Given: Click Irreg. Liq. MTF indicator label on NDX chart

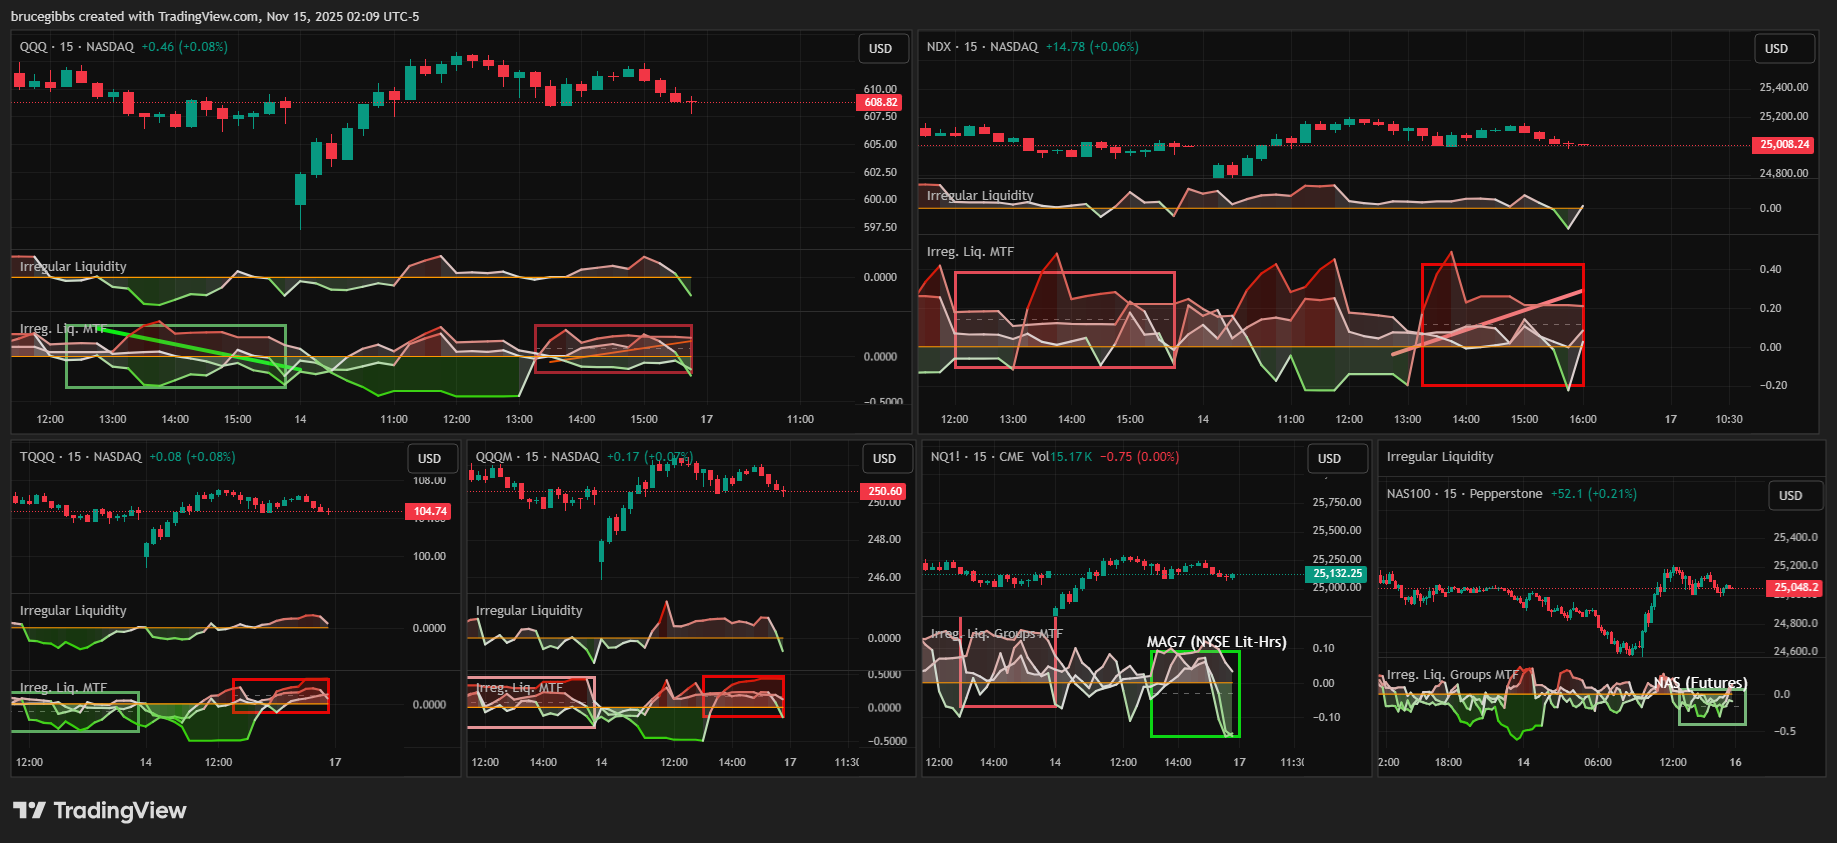Looking at the screenshot, I should point(970,252).
